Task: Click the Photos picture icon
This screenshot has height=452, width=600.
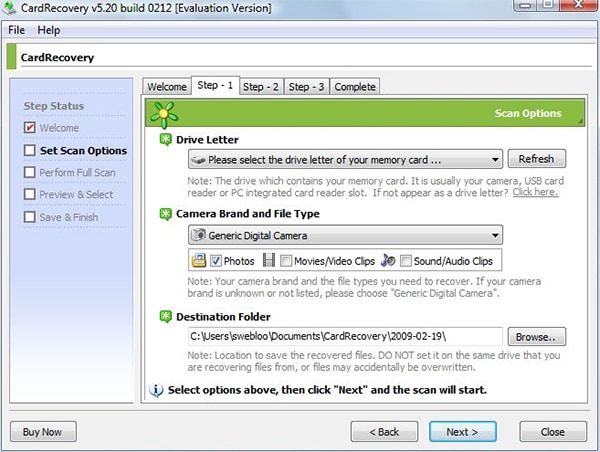Action: (x=199, y=261)
